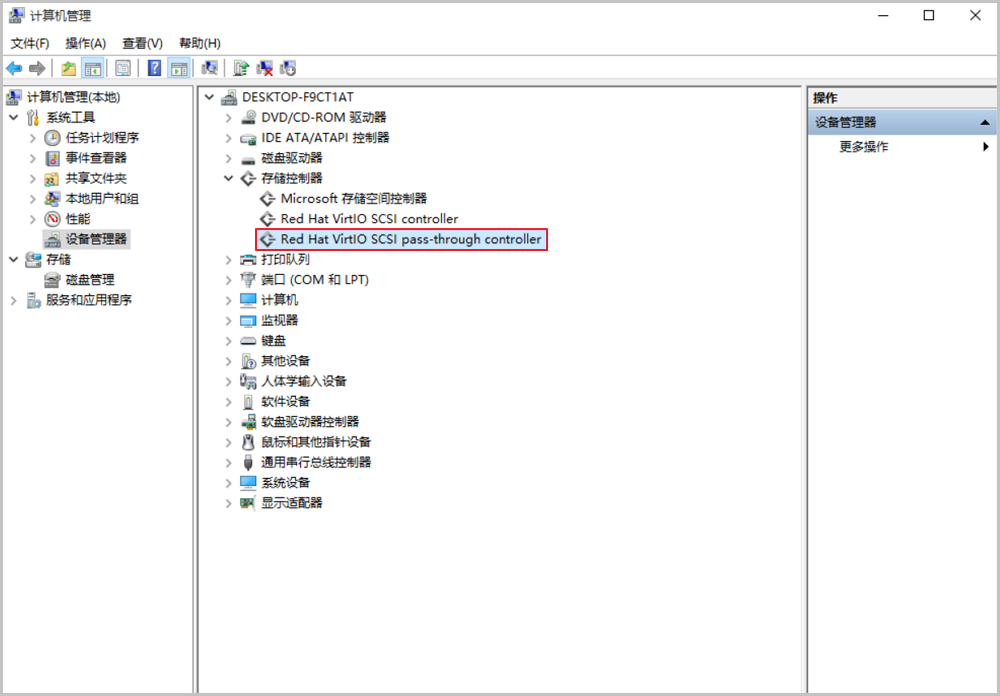Click the 通用串行总线控制器 icon
1000x696 pixels.
tap(247, 463)
